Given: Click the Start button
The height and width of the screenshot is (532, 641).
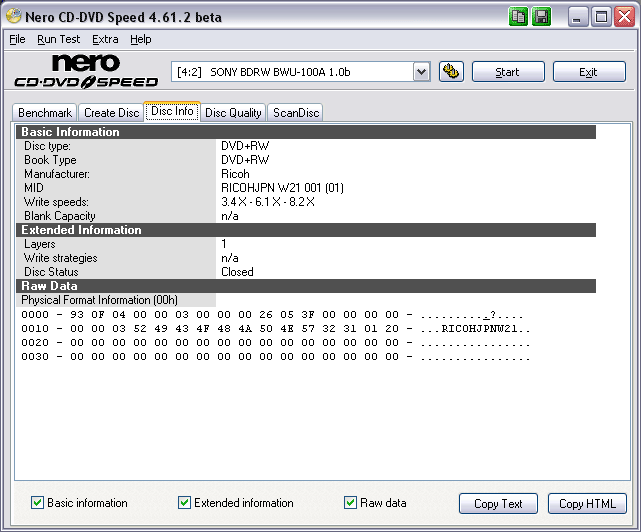Looking at the screenshot, I should [x=508, y=72].
